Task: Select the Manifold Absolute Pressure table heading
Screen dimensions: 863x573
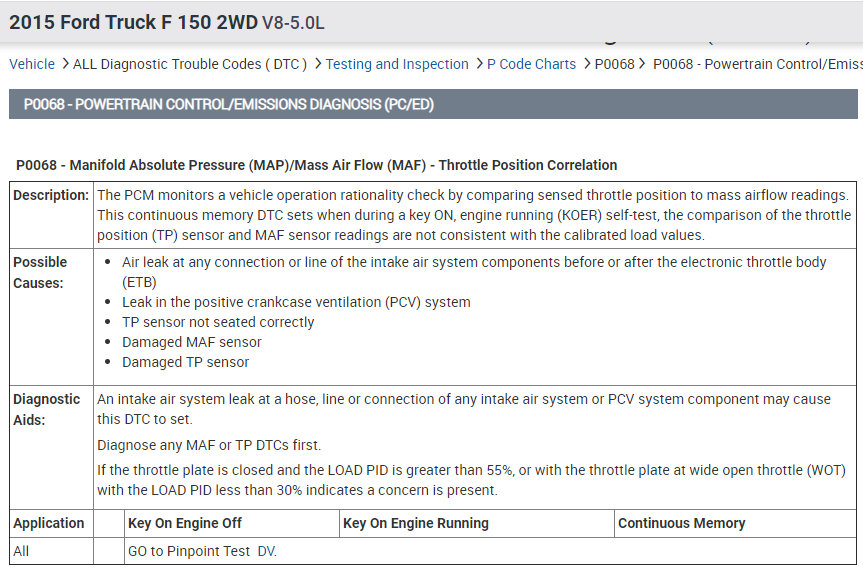Action: click(317, 165)
